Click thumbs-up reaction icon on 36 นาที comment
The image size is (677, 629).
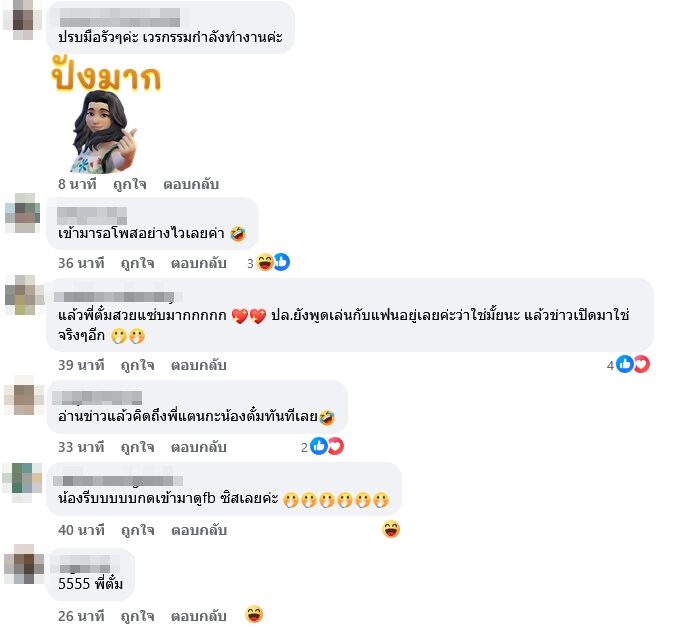point(282,262)
